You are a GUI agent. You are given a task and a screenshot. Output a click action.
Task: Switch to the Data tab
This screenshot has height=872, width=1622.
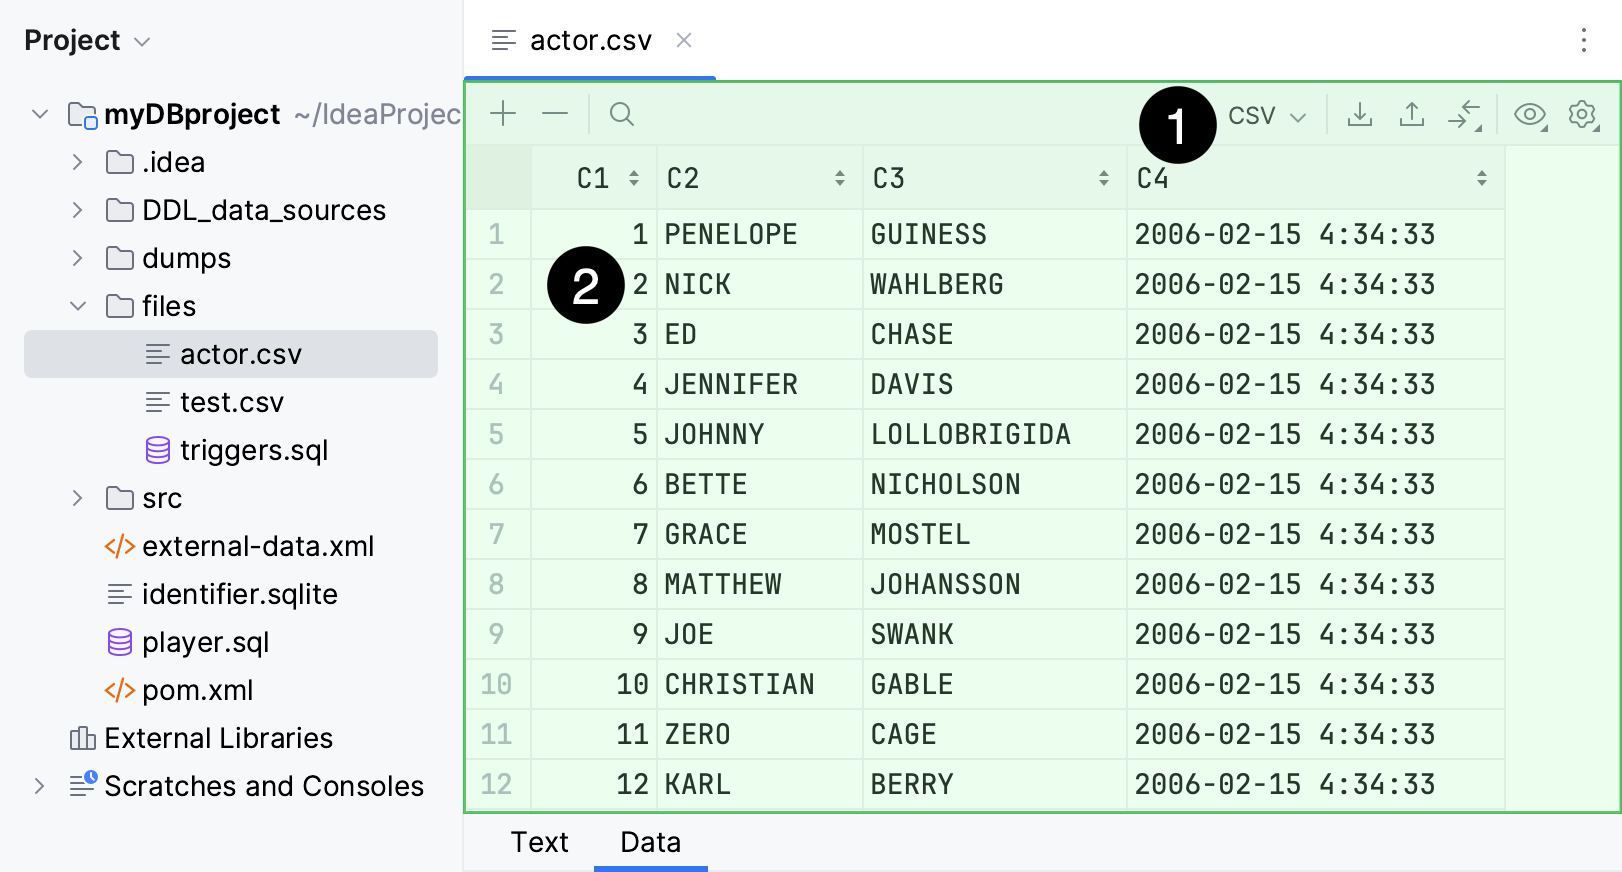click(x=650, y=842)
